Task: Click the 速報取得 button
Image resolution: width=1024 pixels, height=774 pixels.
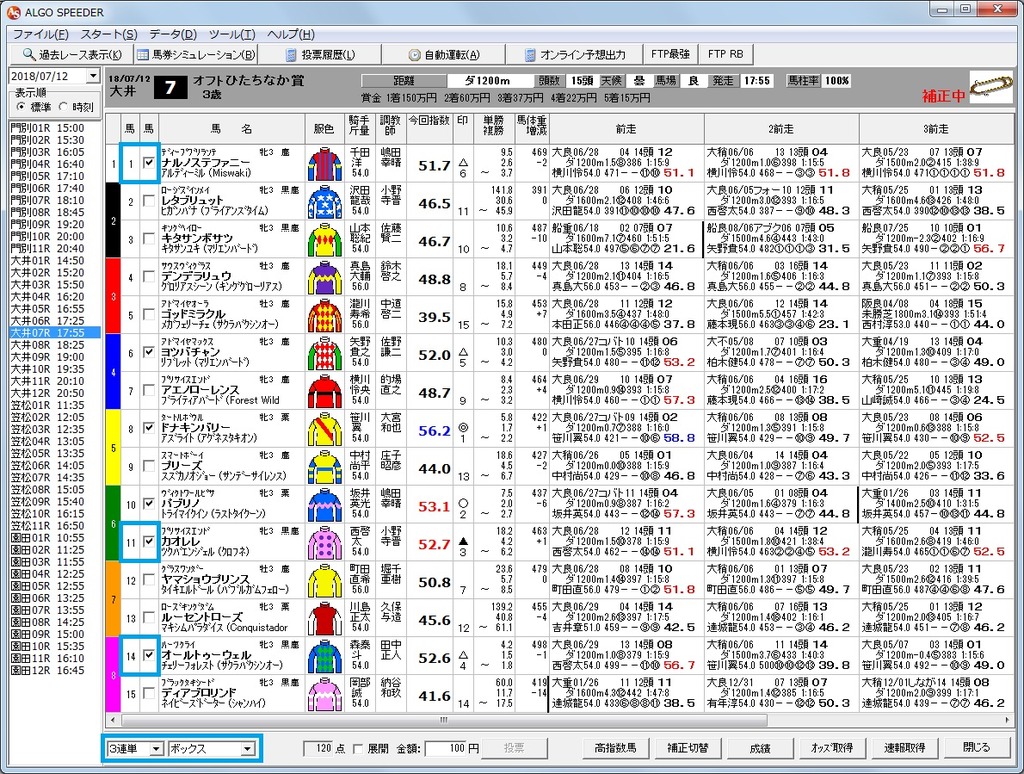Action: point(904,748)
